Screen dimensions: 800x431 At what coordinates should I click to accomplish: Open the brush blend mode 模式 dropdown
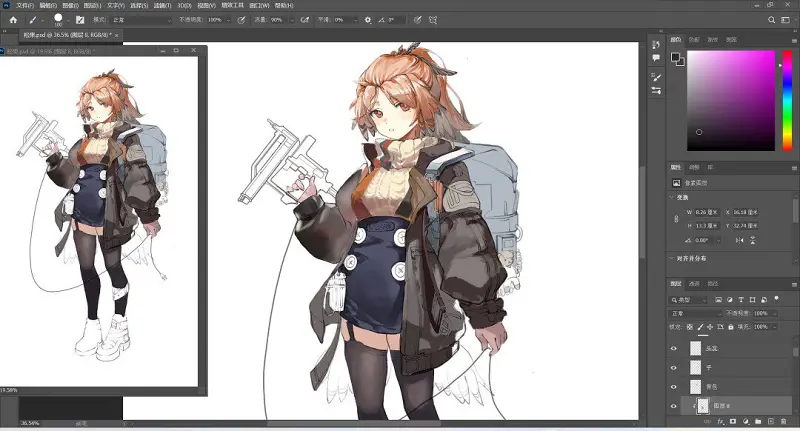[x=141, y=20]
